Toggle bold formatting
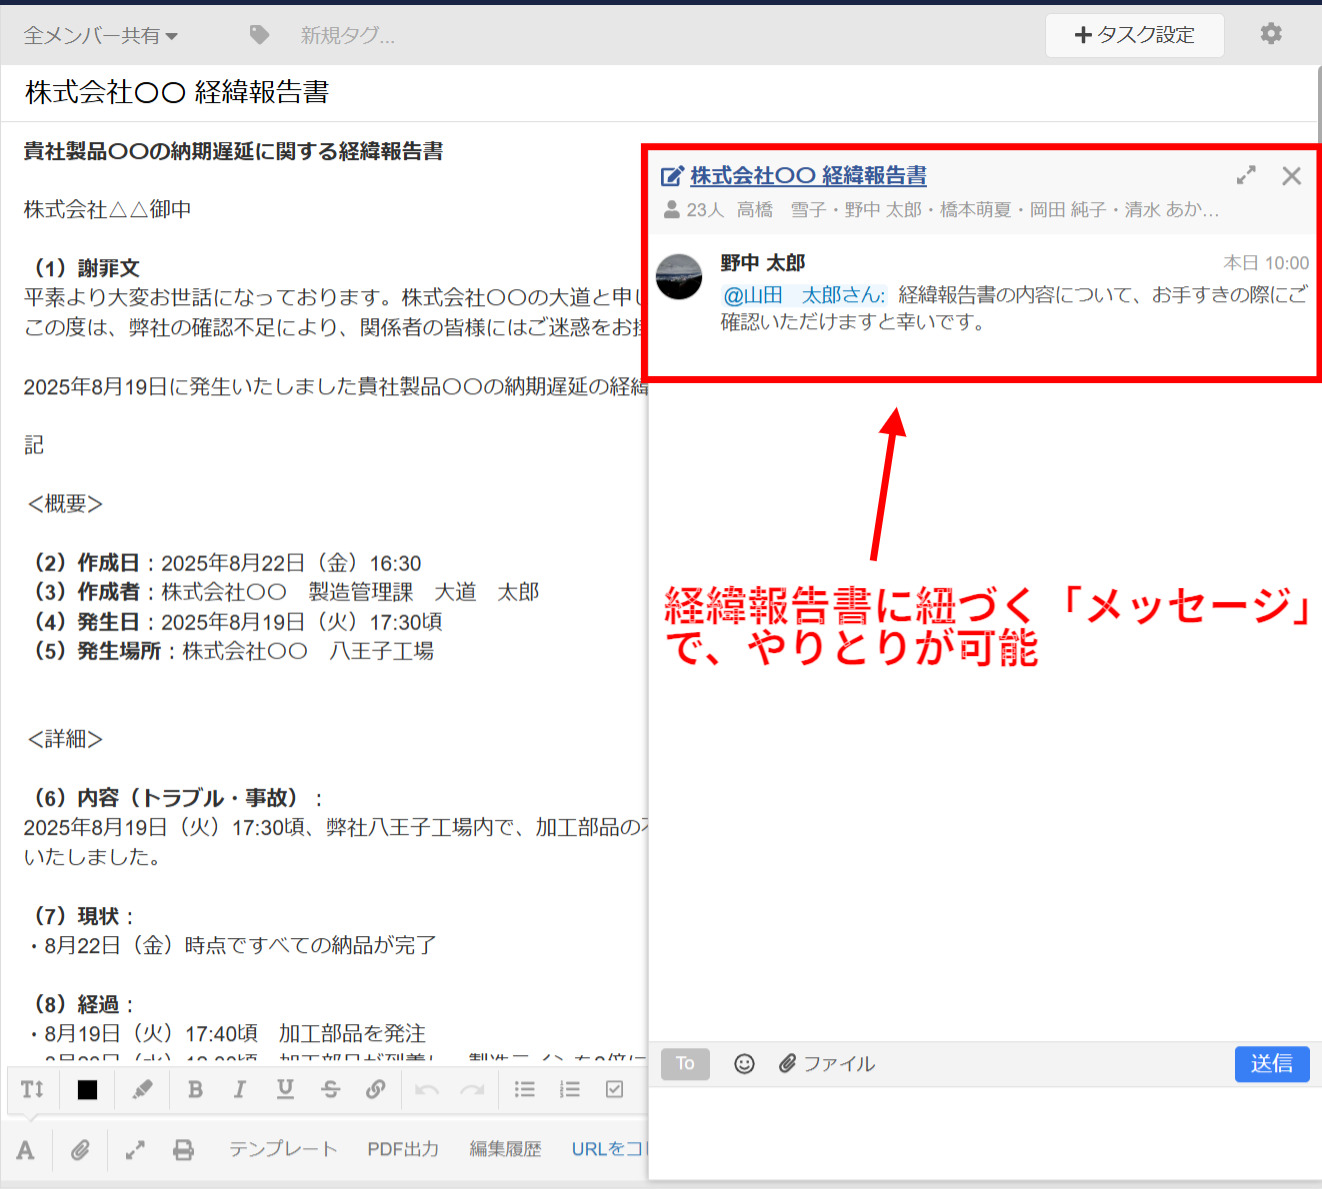The image size is (1322, 1189). point(195,1089)
